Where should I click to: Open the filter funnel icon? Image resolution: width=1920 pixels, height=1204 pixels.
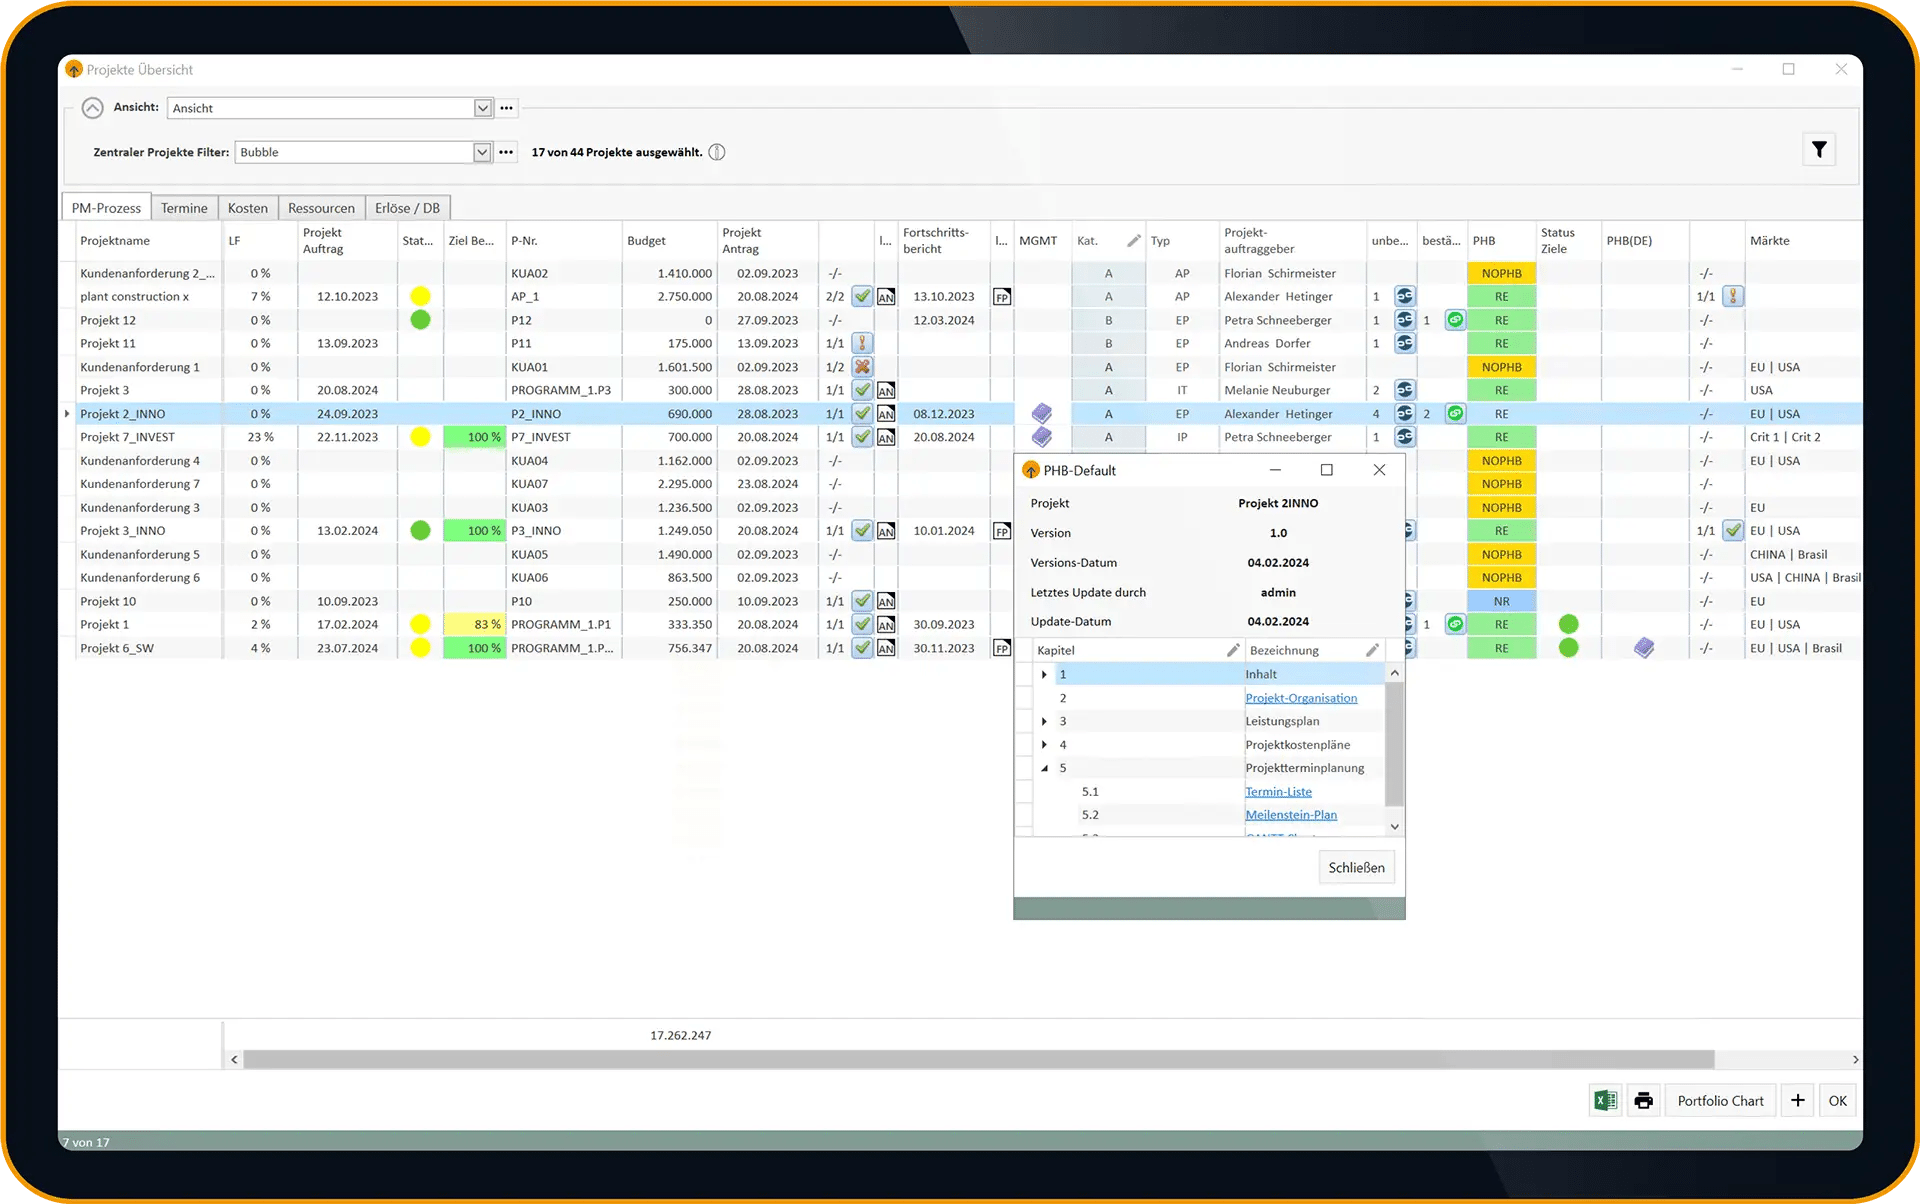1819,150
